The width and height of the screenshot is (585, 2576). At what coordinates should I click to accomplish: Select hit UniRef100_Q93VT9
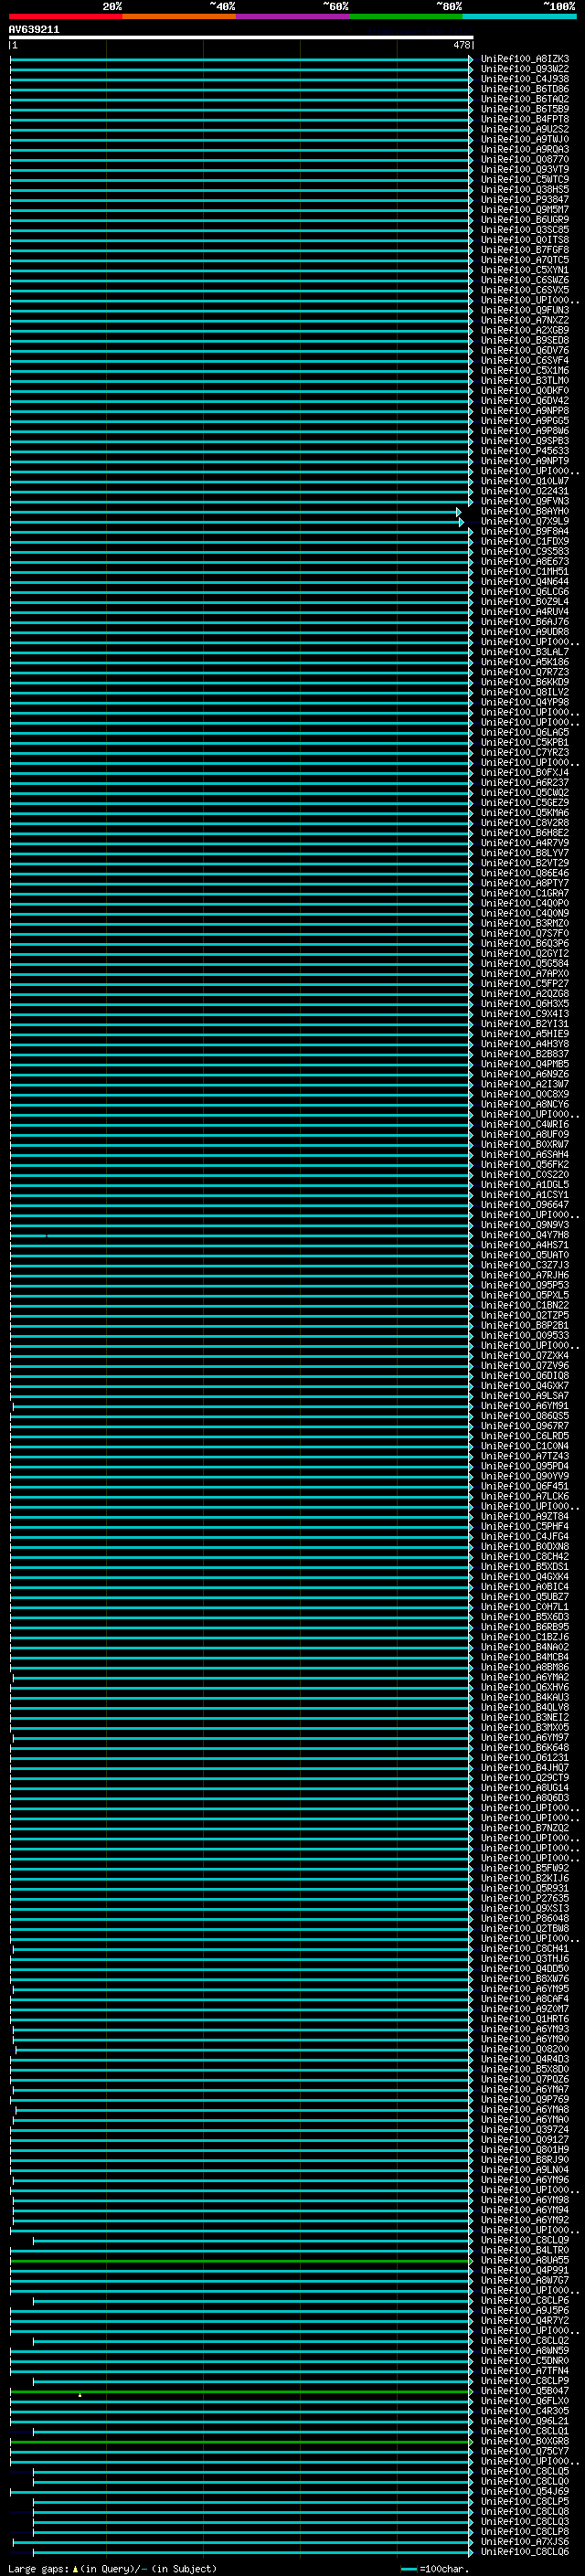coord(524,169)
